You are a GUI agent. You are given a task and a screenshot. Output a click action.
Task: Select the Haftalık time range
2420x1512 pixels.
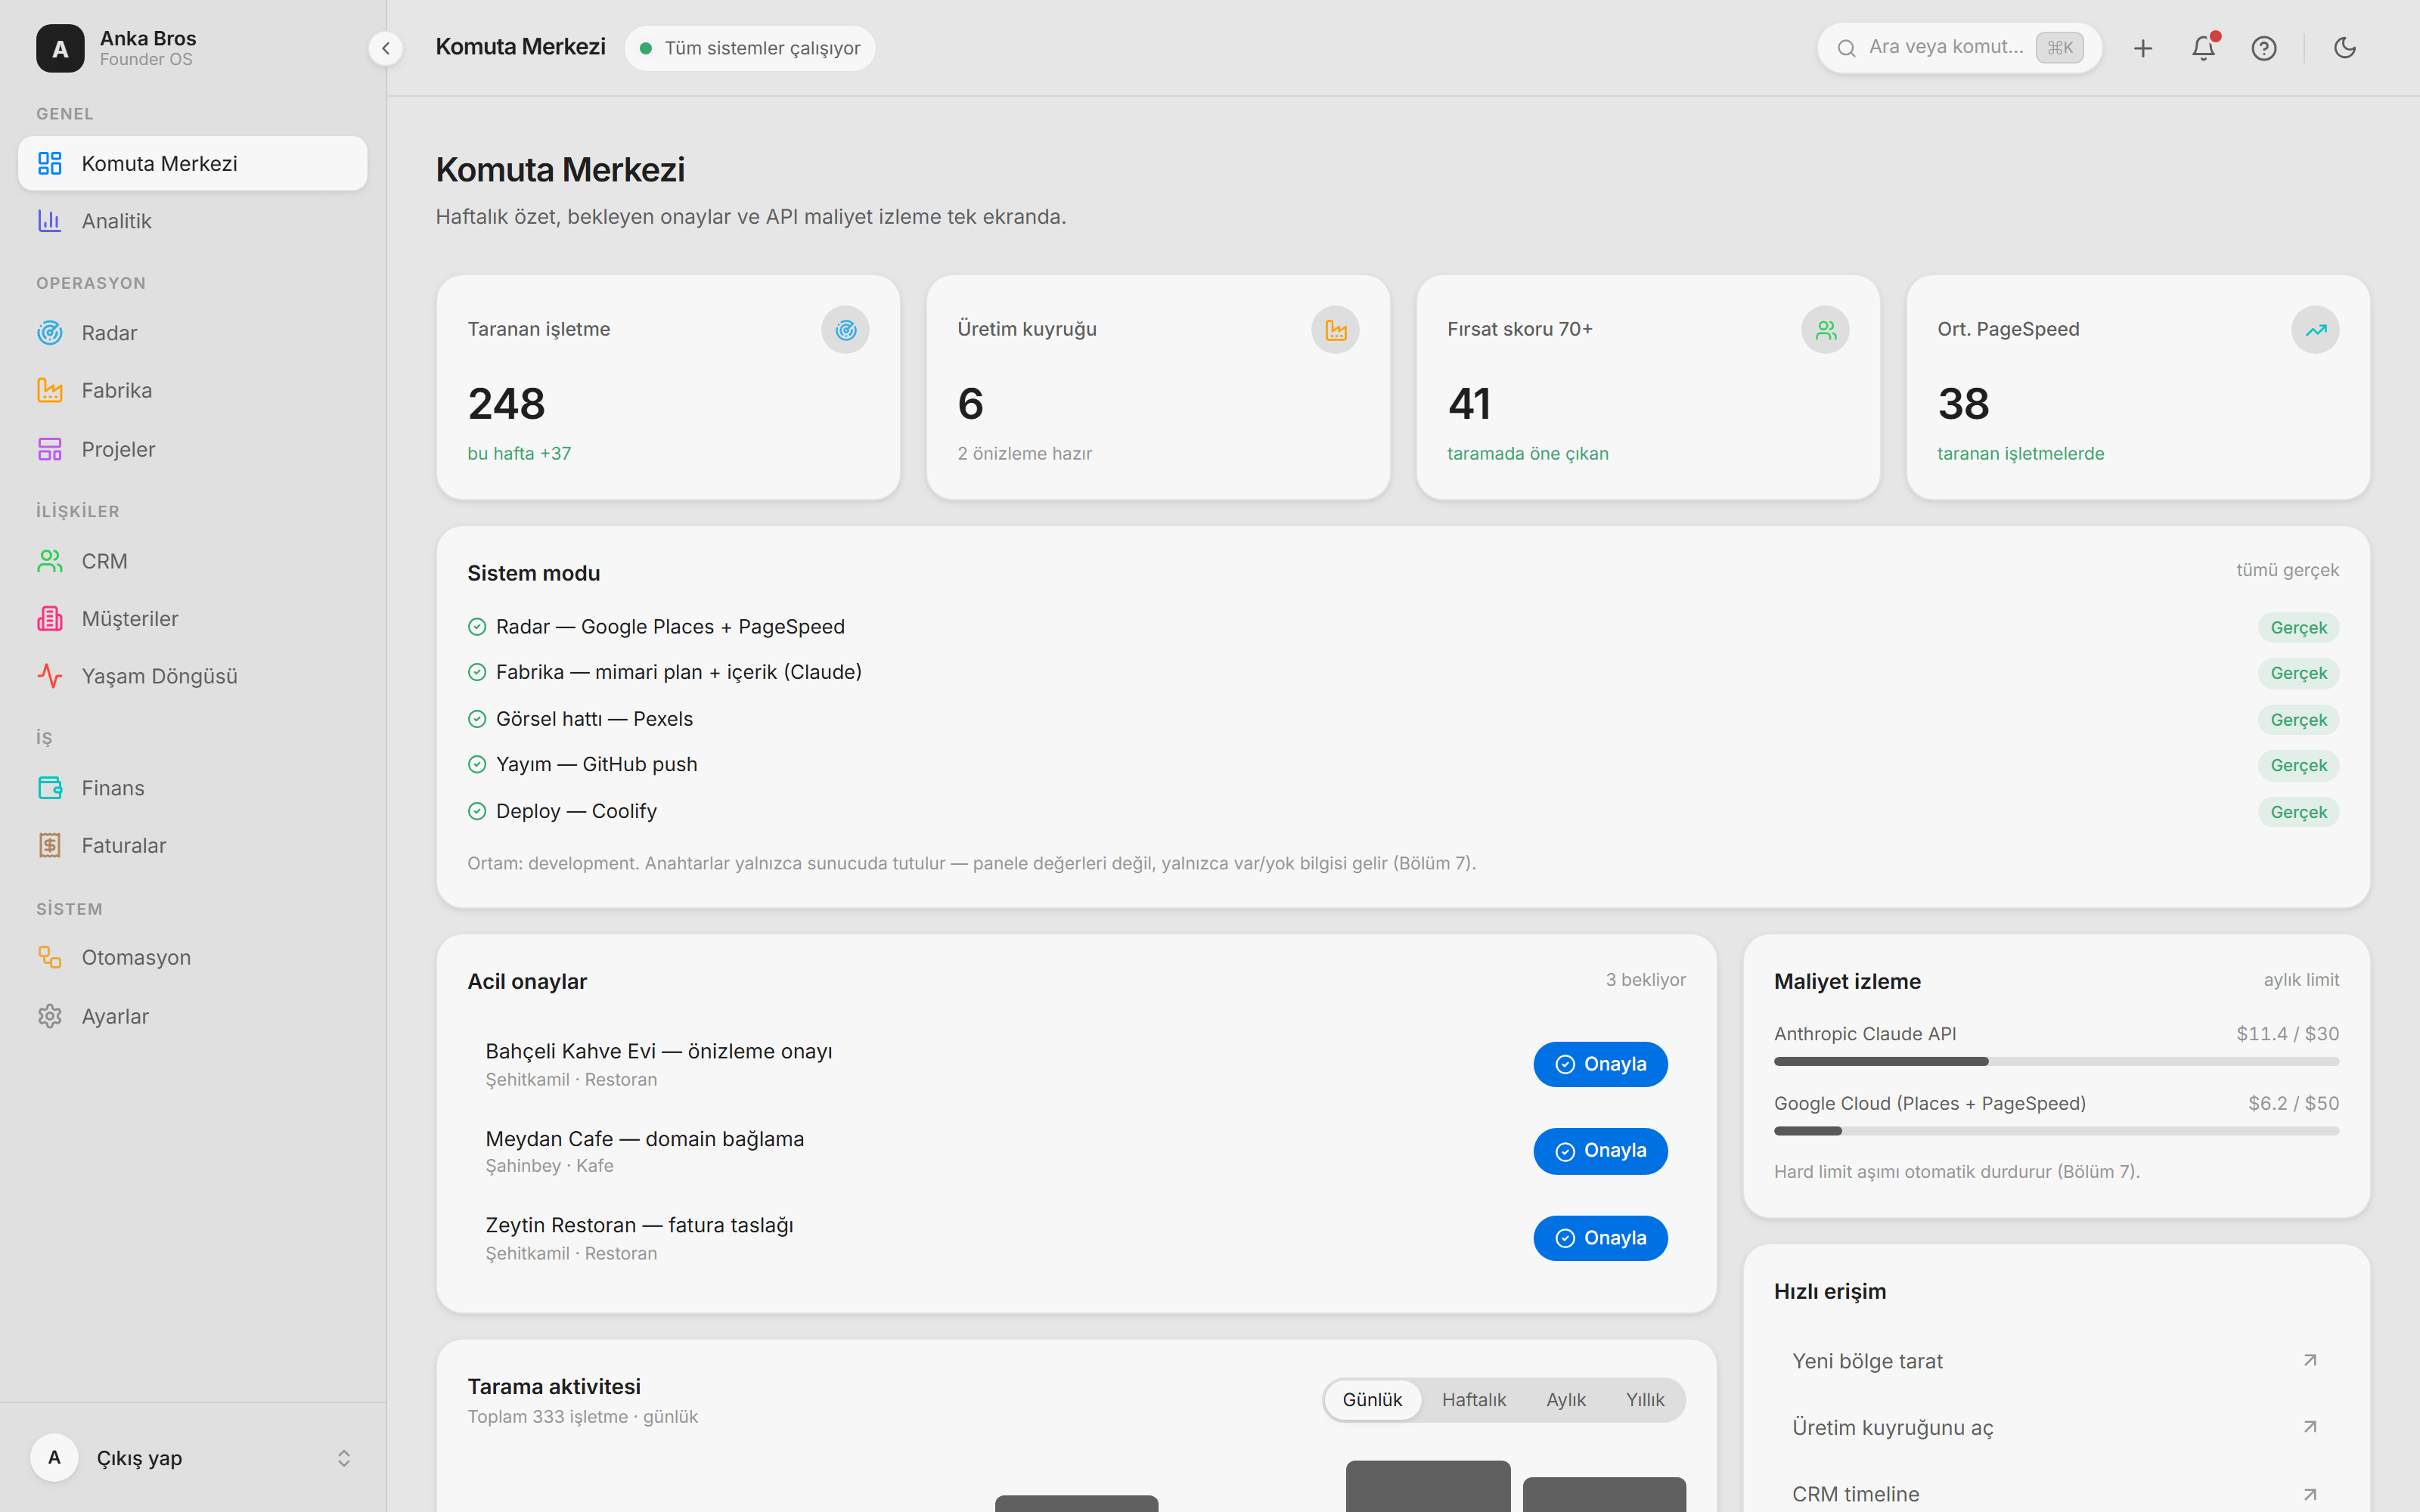tap(1473, 1399)
